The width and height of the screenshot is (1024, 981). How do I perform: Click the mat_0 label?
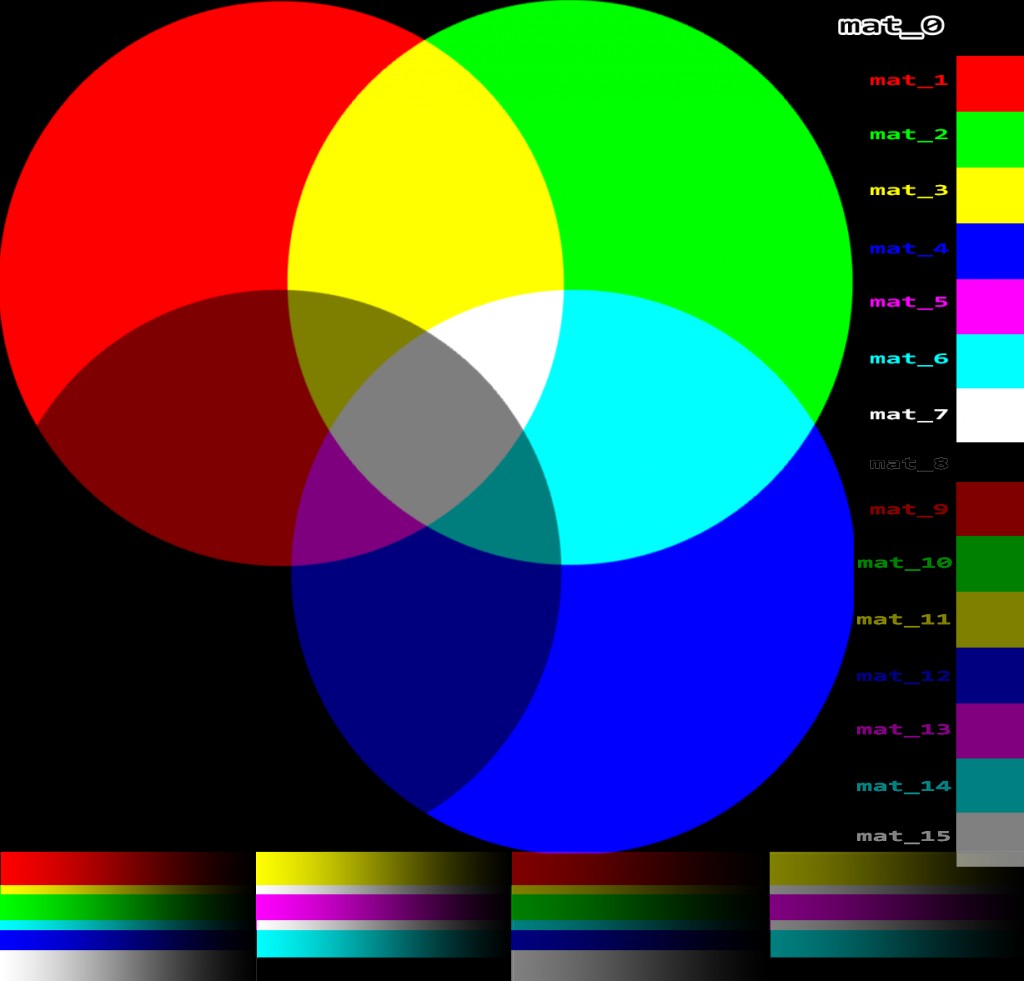[x=893, y=25]
